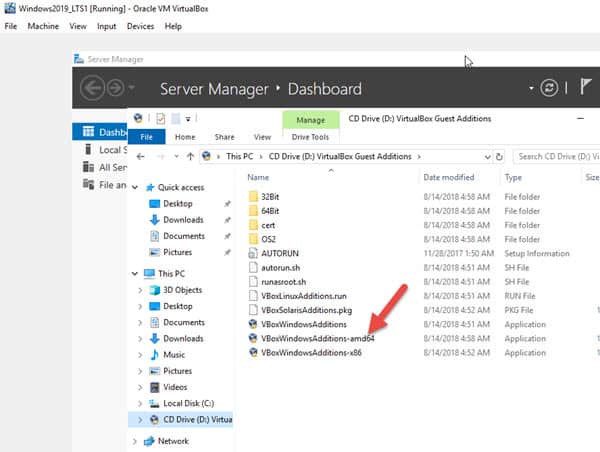Open the Drive Tools tab
600x452 pixels.
point(310,137)
